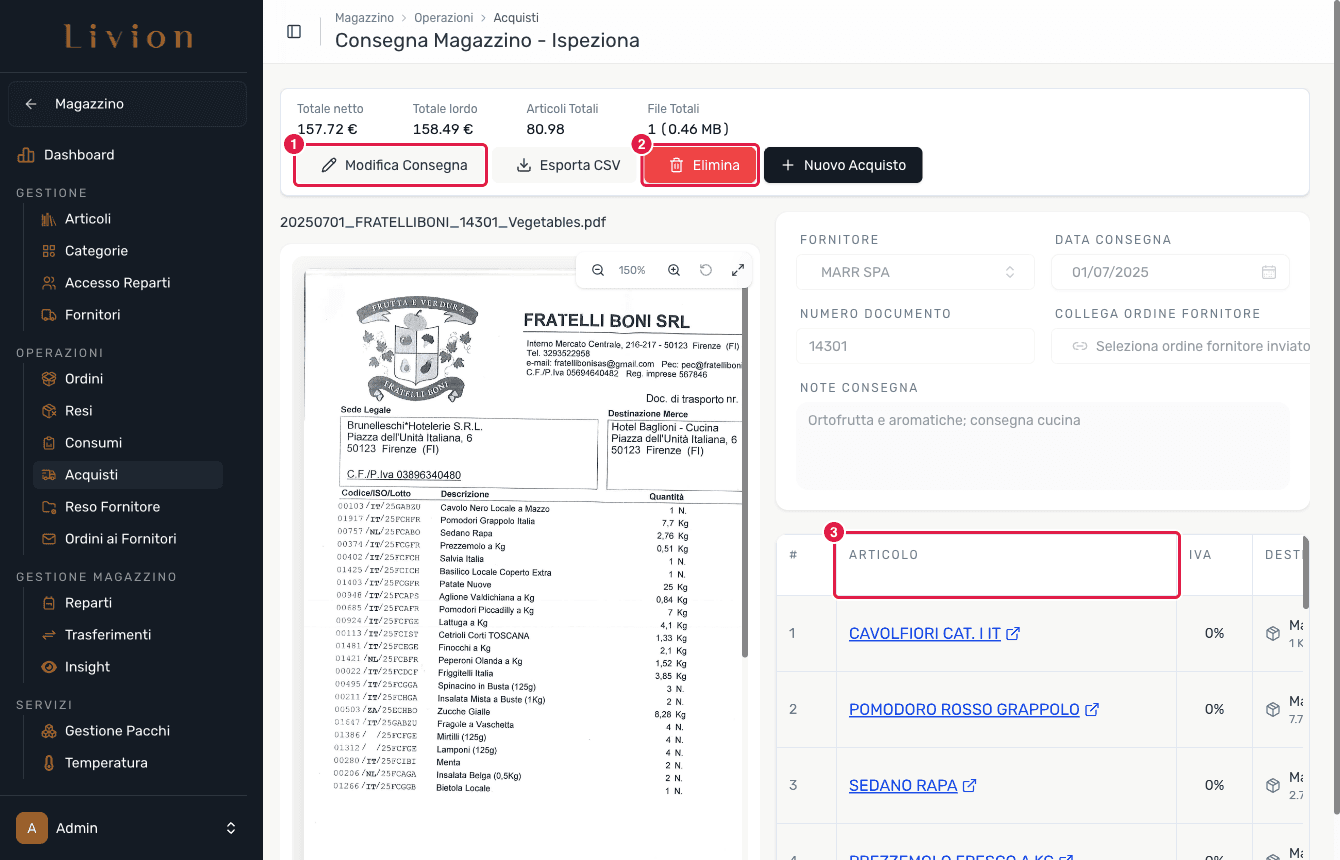Go back using Magazzino arrow
Image resolution: width=1340 pixels, height=860 pixels.
[31, 104]
